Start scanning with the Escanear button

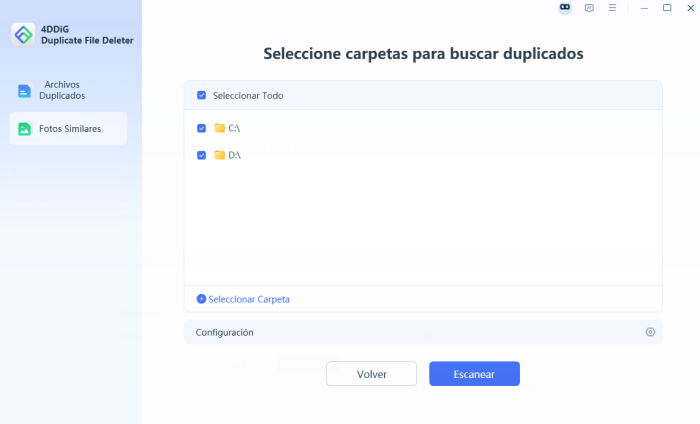474,374
